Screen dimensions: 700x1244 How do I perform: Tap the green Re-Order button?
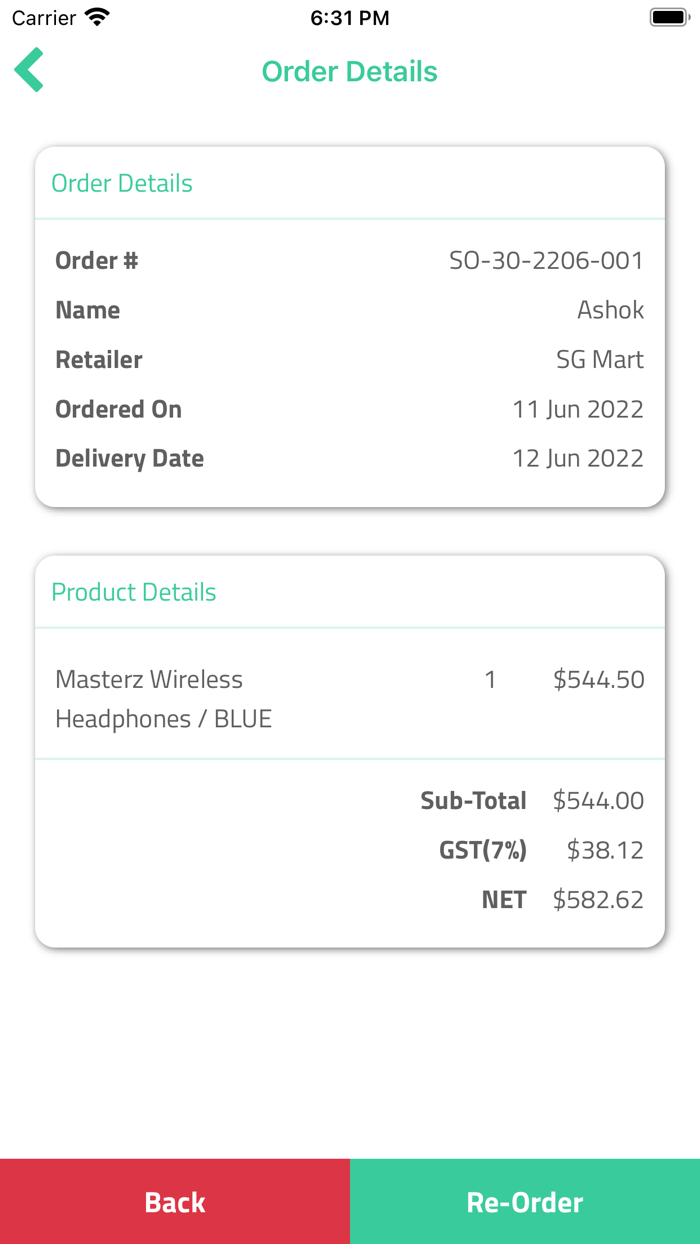point(525,1201)
